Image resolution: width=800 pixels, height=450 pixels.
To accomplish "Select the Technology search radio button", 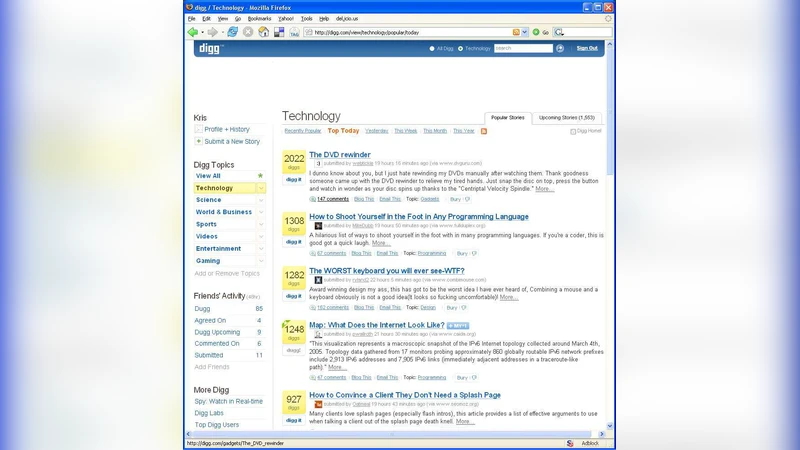I will (461, 48).
